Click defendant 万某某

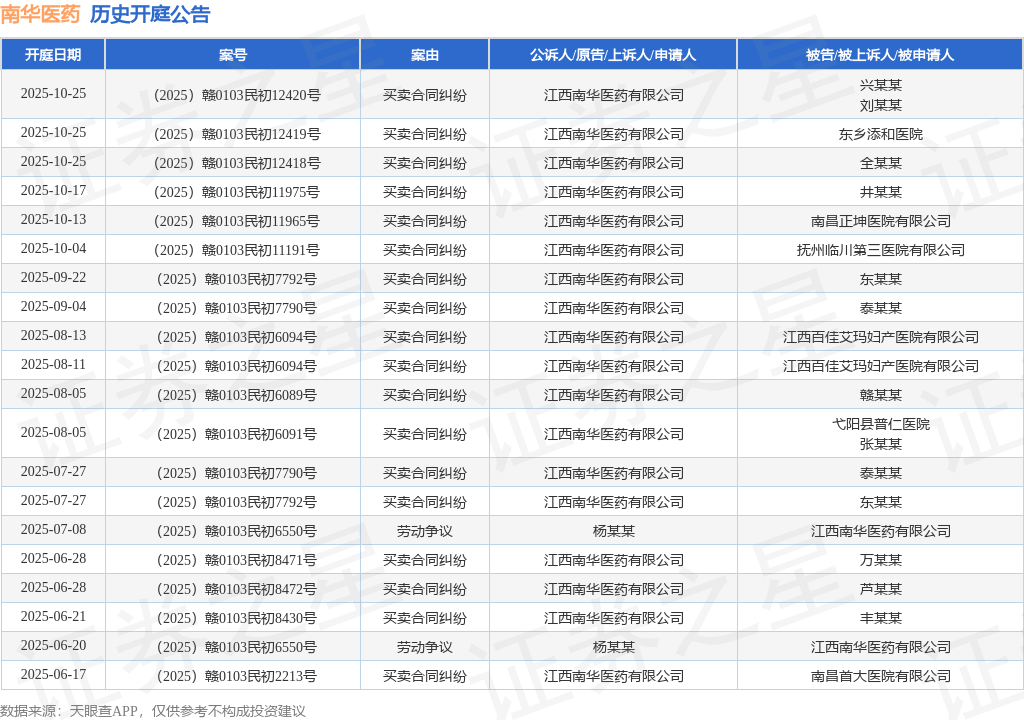point(880,560)
